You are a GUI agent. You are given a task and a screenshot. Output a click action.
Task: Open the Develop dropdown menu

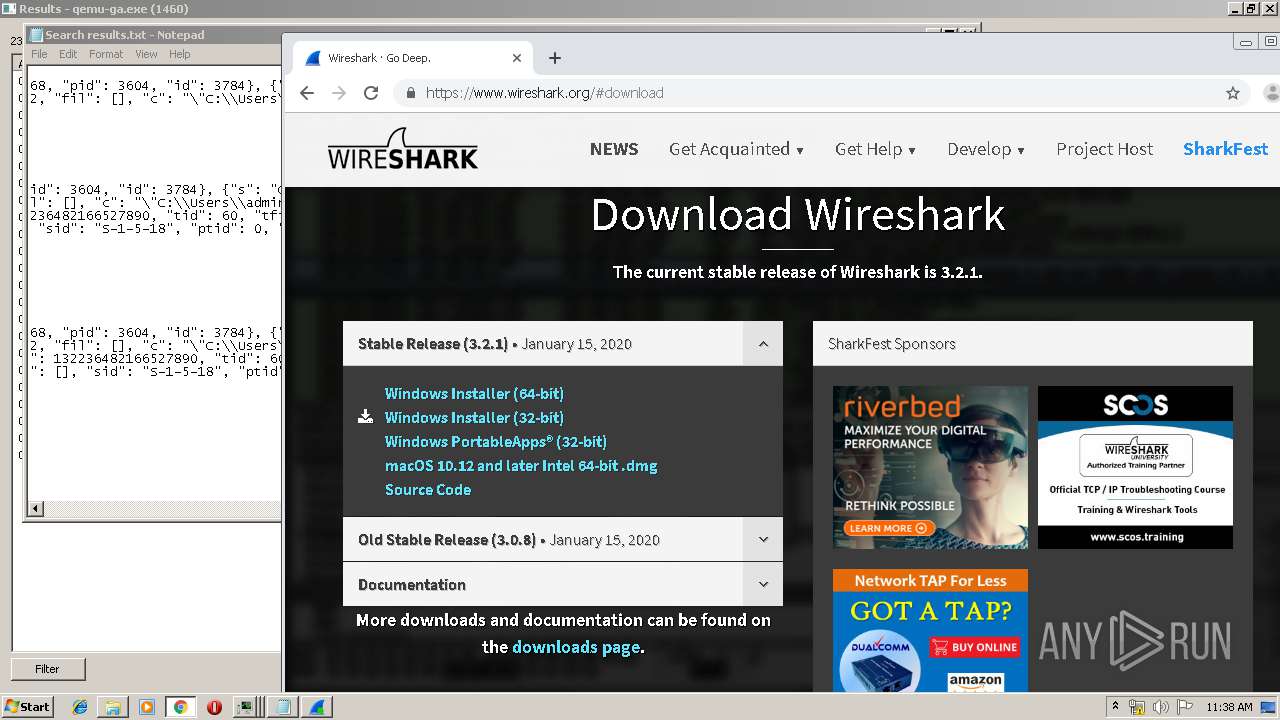coord(986,149)
